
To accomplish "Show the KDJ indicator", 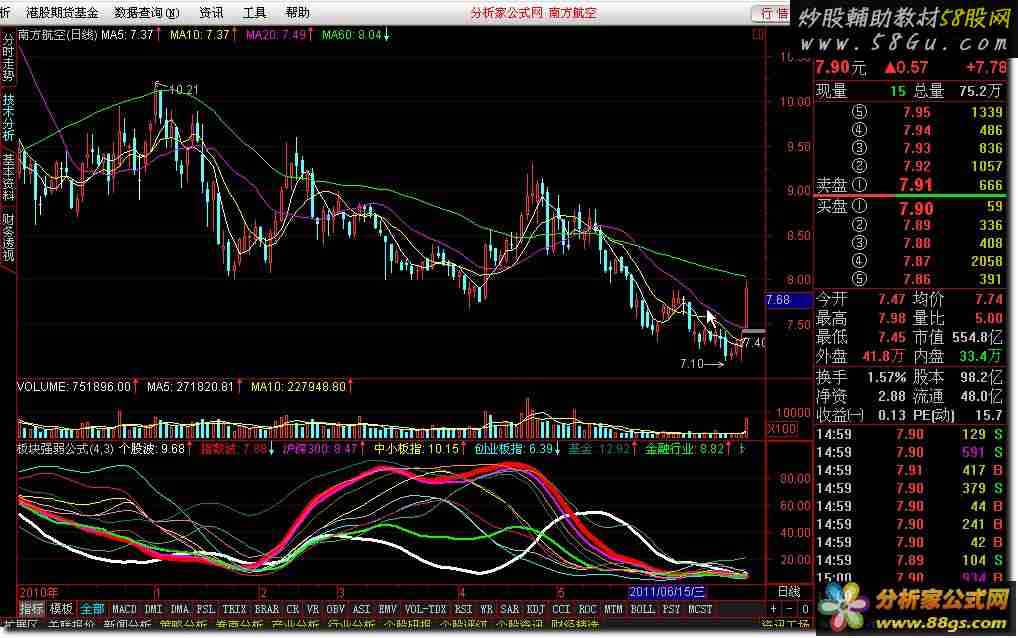I will coord(536,609).
